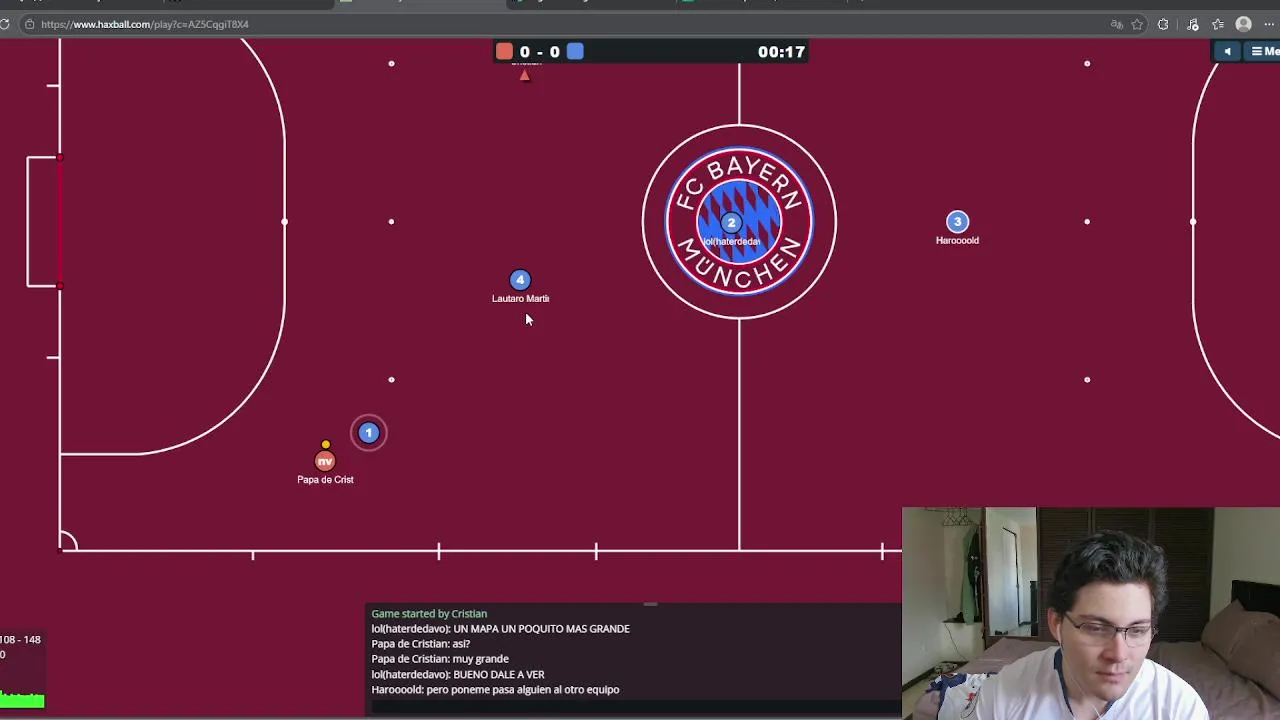This screenshot has height=720, width=1280.
Task: Click red player disc Papa de Crist
Action: tap(325, 461)
